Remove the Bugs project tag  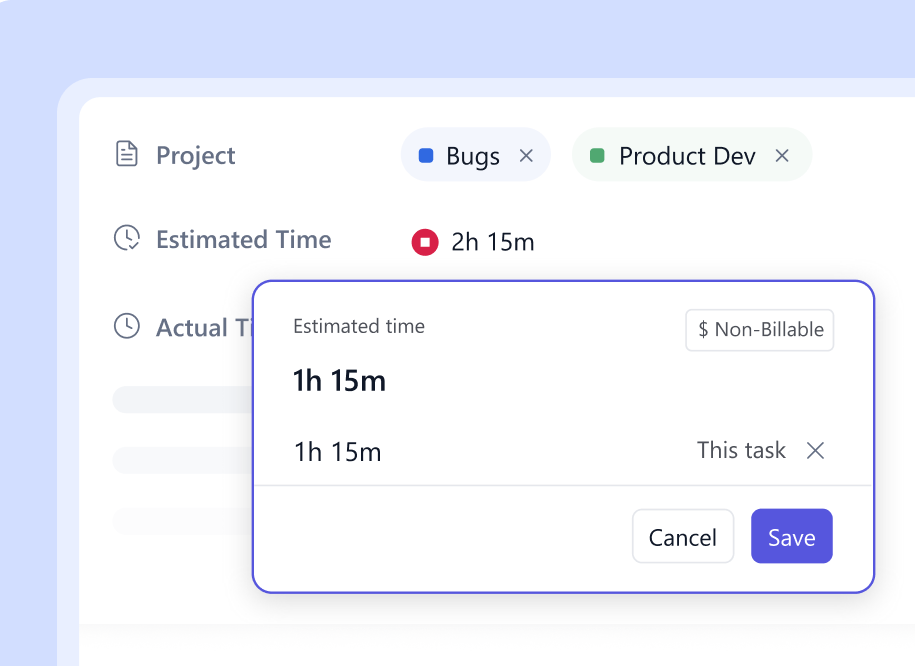point(526,156)
